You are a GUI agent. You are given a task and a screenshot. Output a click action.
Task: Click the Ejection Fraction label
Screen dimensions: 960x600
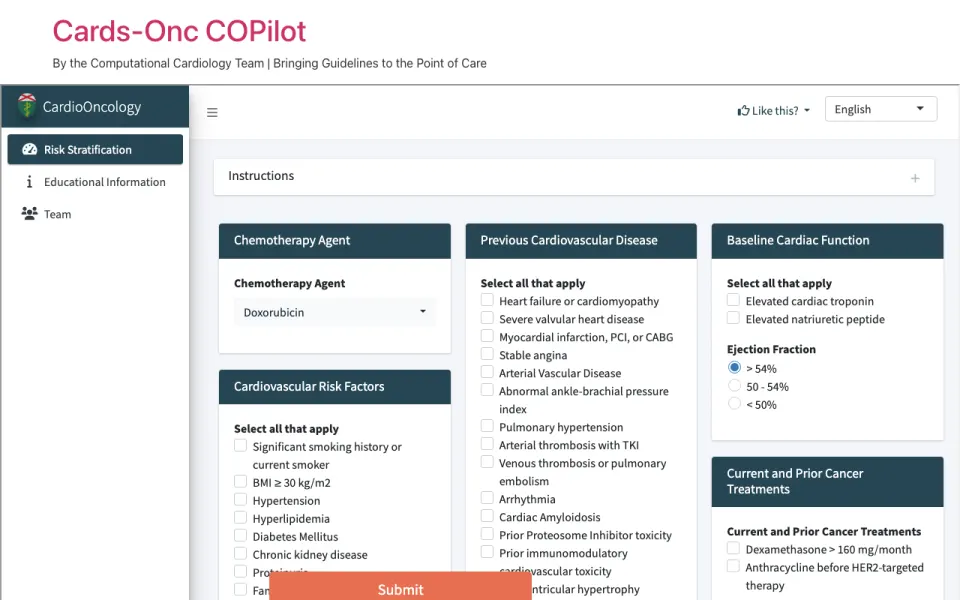[771, 349]
